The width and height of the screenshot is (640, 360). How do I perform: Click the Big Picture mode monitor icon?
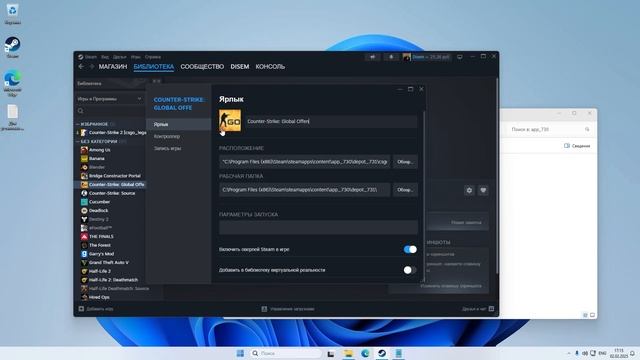pyautogui.click(x=460, y=57)
